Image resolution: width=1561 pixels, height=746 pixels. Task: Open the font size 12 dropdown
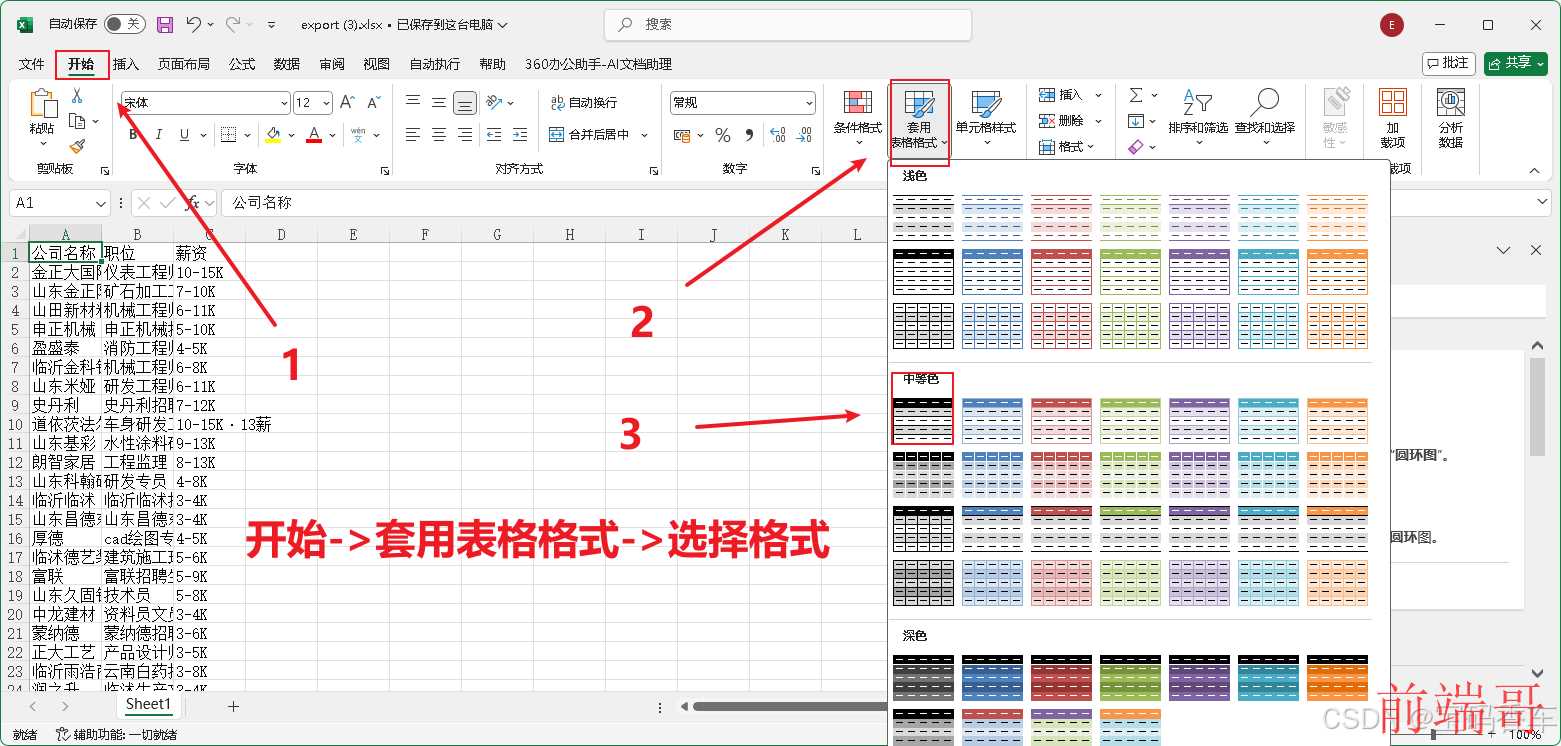coord(328,103)
